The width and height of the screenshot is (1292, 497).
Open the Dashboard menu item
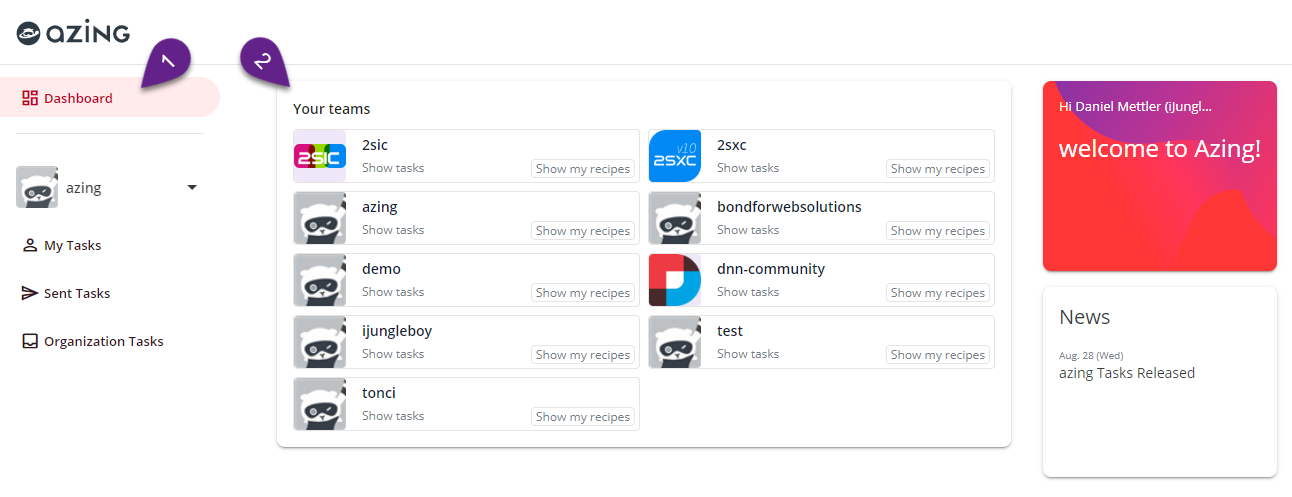click(x=78, y=98)
